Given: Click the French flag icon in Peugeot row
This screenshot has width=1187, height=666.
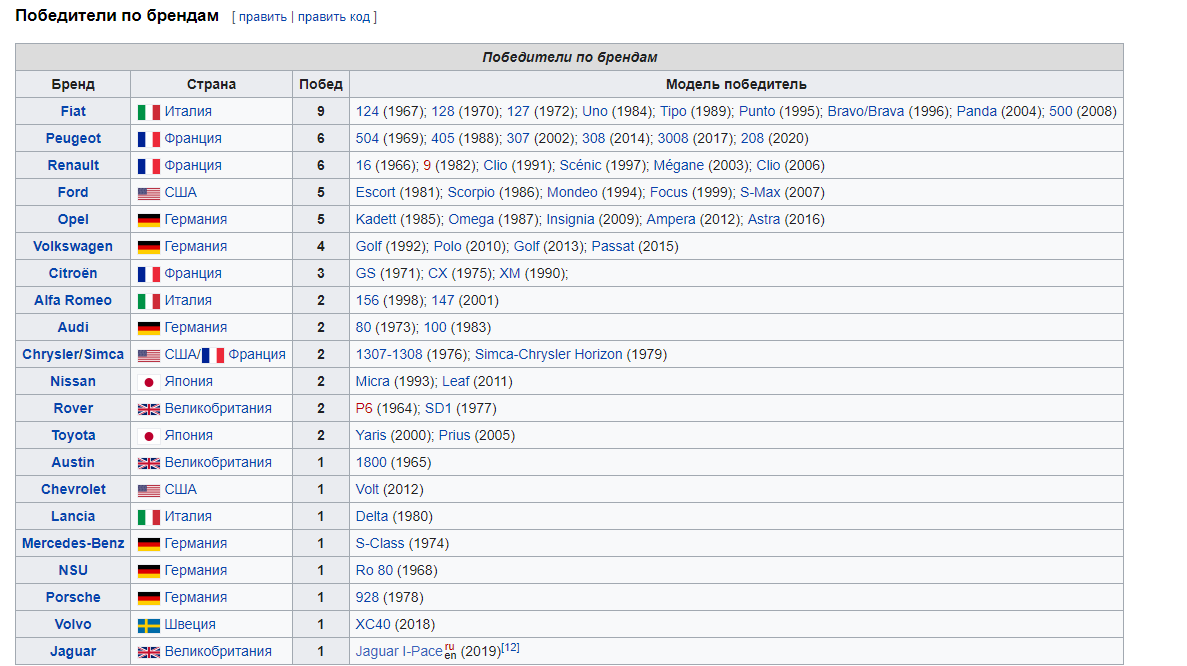Looking at the screenshot, I should click(x=148, y=139).
